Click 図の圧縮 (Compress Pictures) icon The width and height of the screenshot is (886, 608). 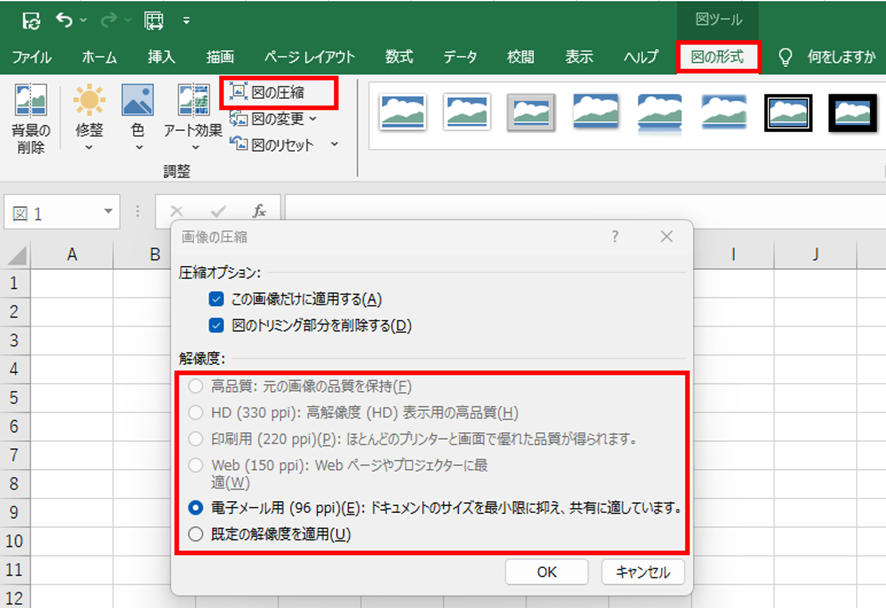point(239,93)
